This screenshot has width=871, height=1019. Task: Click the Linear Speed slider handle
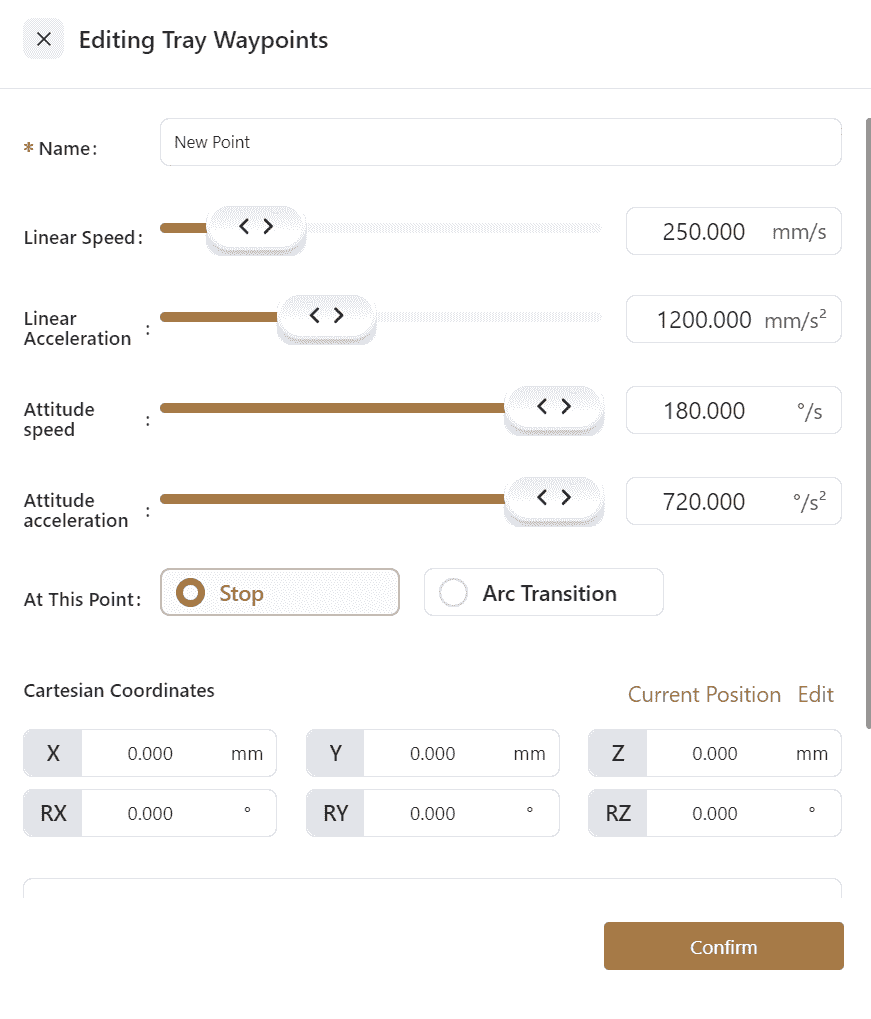click(x=256, y=228)
